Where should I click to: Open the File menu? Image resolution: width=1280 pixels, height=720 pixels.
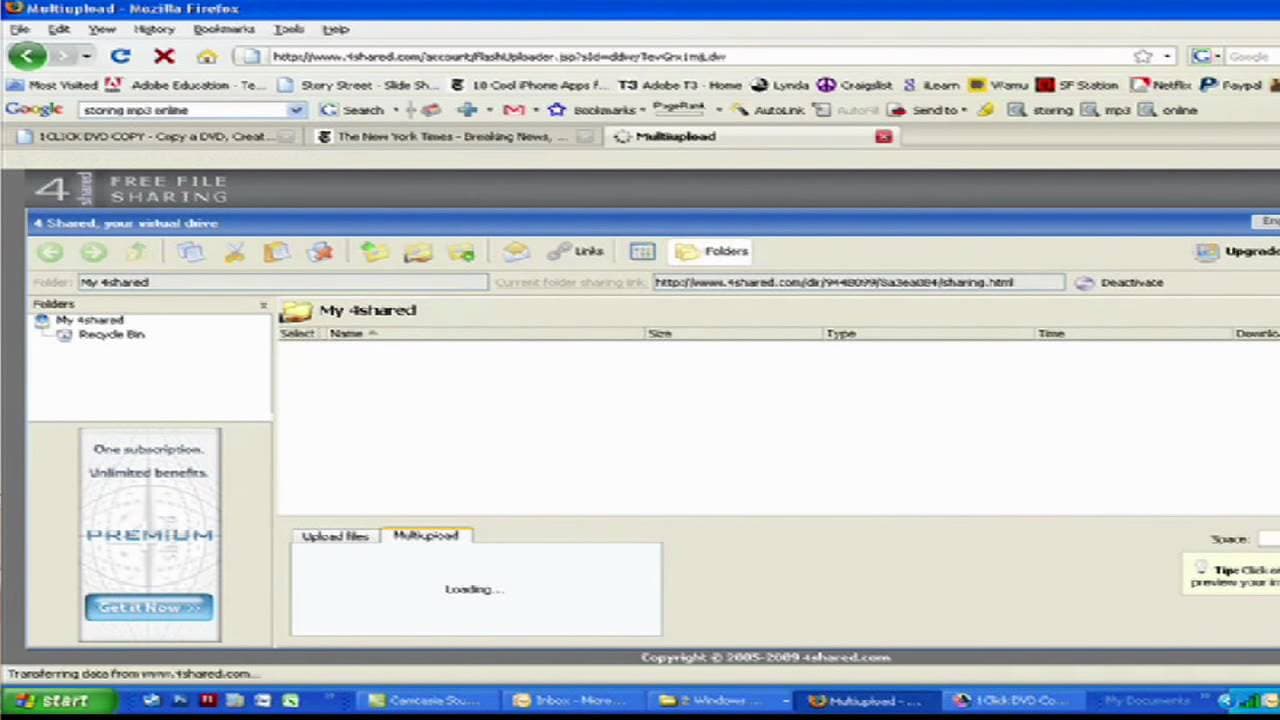click(19, 30)
